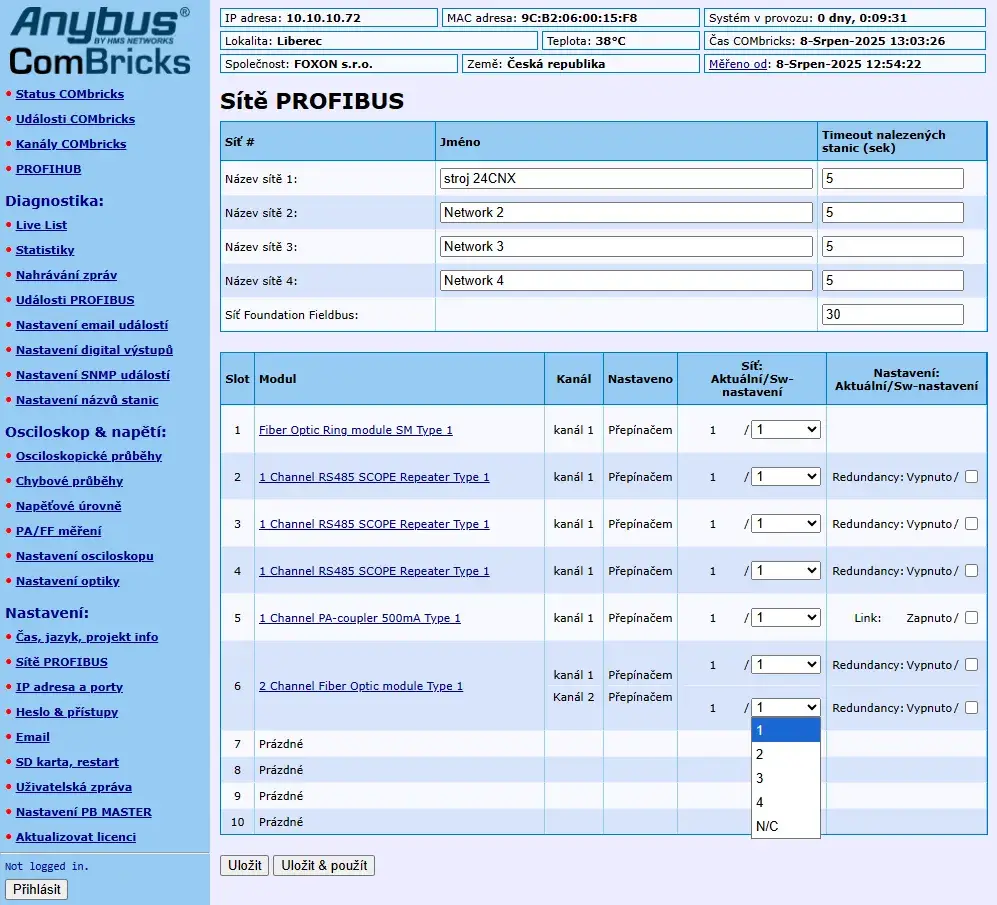The width and height of the screenshot is (997, 905).
Task: Go to Události PROFIBUS page
Action: pyautogui.click(x=75, y=300)
